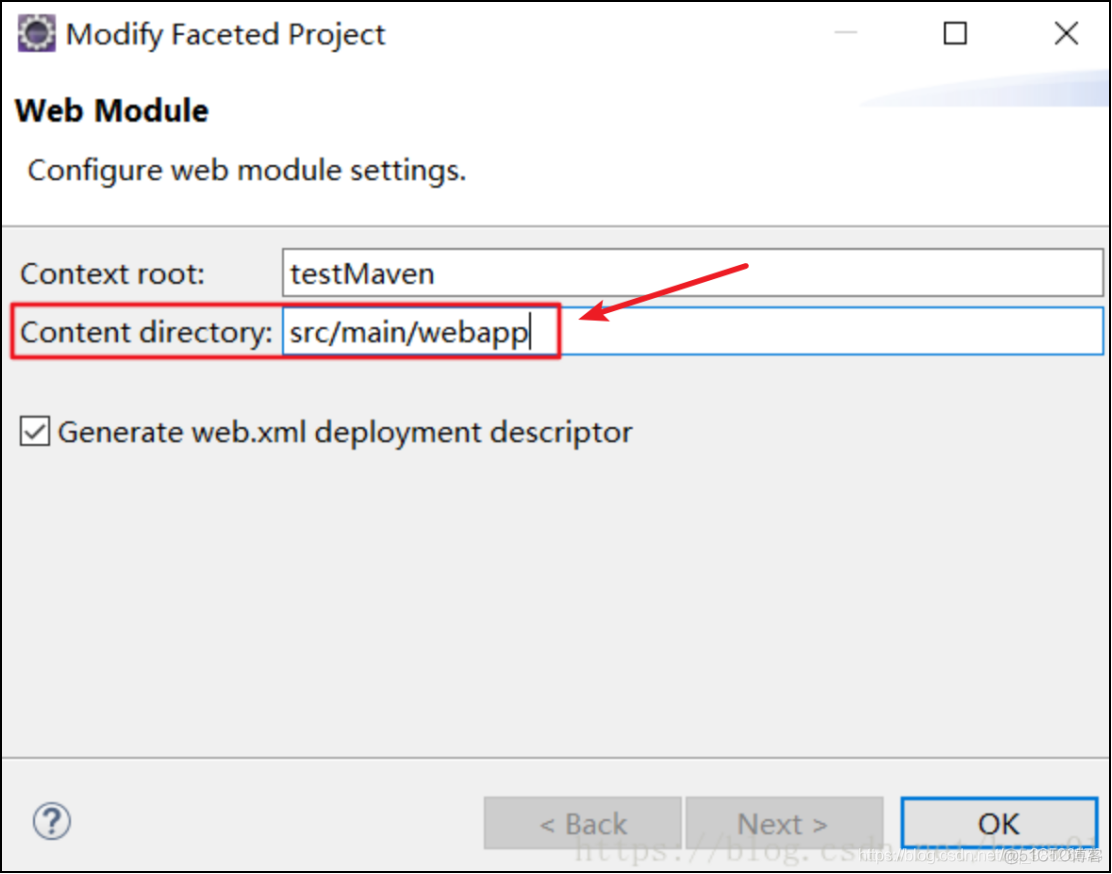
Task: Click the disabled 'Next >' button
Action: (x=783, y=823)
